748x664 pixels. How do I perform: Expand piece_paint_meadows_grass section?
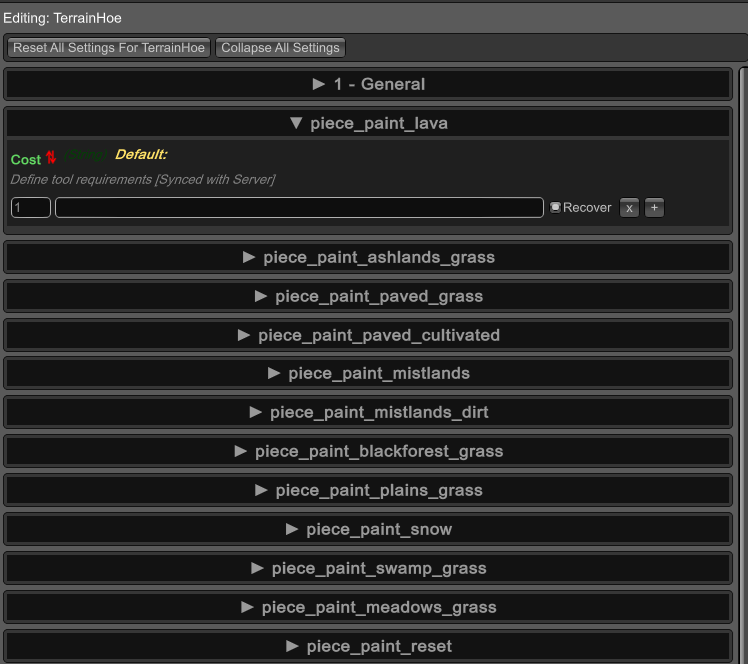[x=368, y=608]
